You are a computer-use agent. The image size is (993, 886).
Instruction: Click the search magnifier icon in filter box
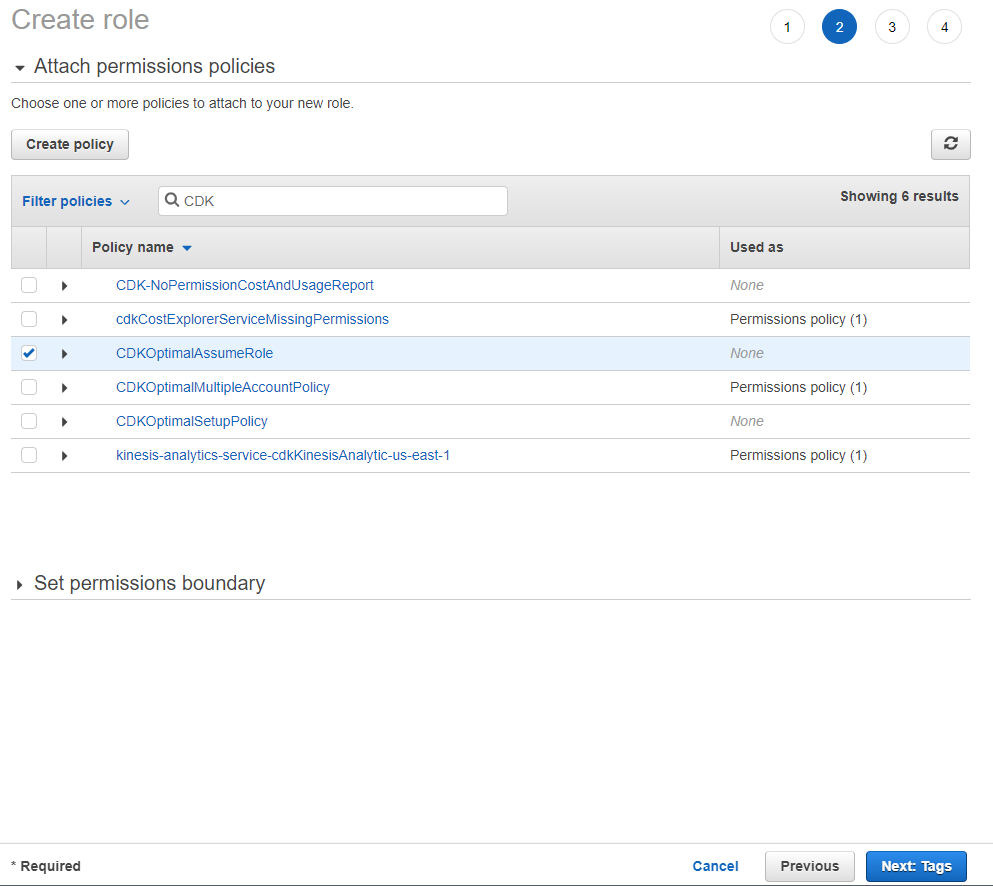click(x=172, y=200)
